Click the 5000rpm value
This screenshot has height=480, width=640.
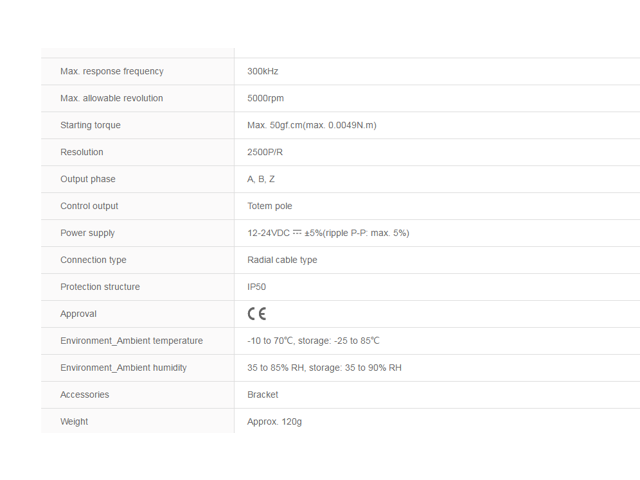point(265,98)
